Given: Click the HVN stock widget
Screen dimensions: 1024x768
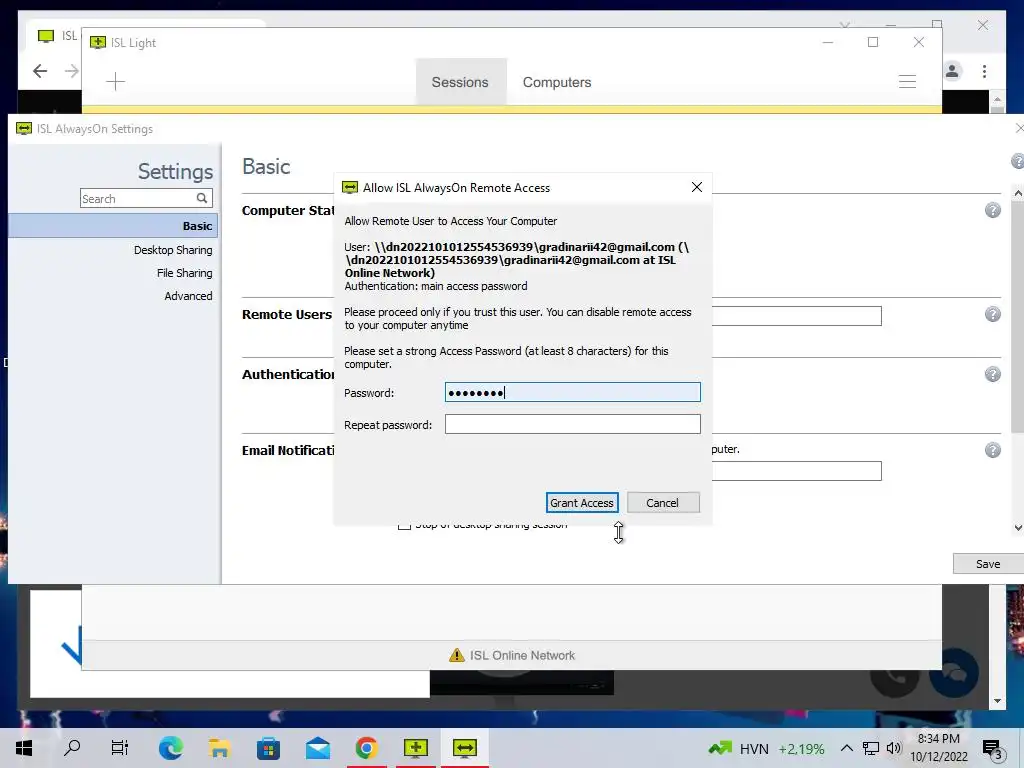Looking at the screenshot, I should pyautogui.click(x=767, y=748).
